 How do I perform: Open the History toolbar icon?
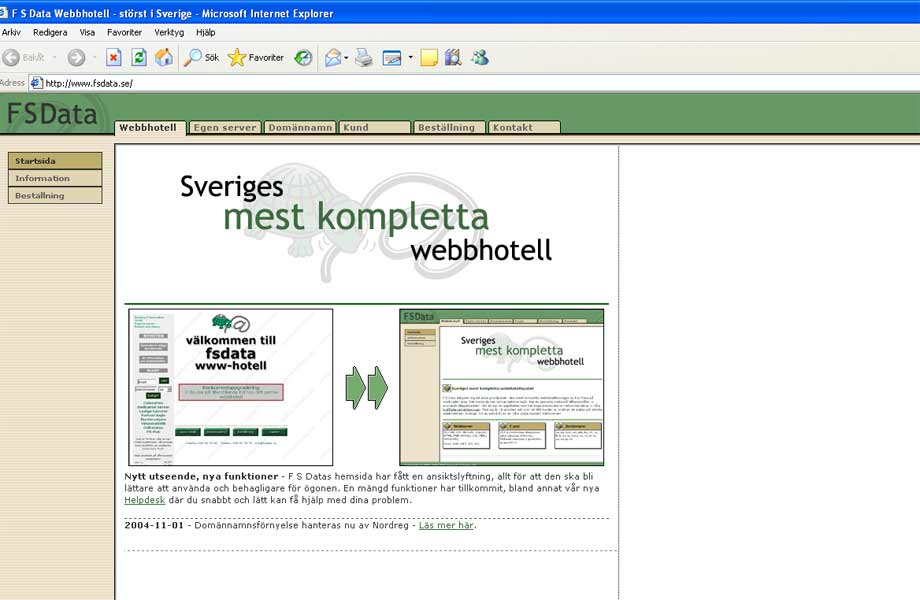303,57
